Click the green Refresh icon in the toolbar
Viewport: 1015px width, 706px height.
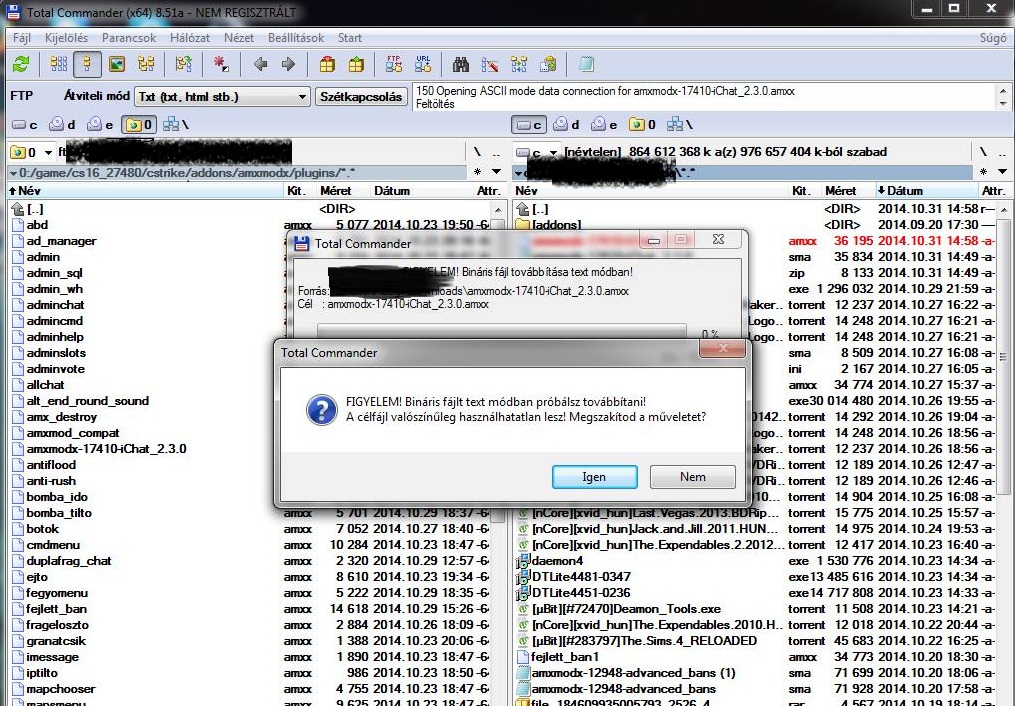(21, 64)
